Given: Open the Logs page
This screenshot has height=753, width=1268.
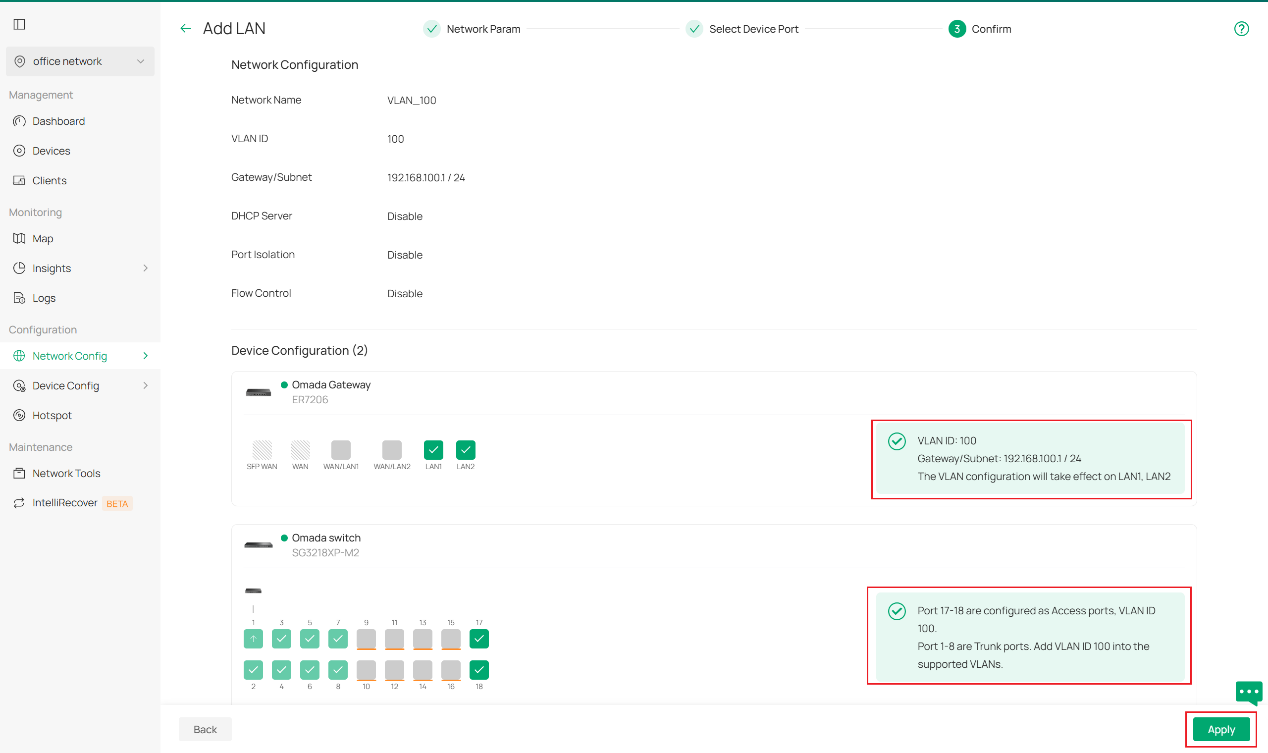Looking at the screenshot, I should click(x=44, y=298).
